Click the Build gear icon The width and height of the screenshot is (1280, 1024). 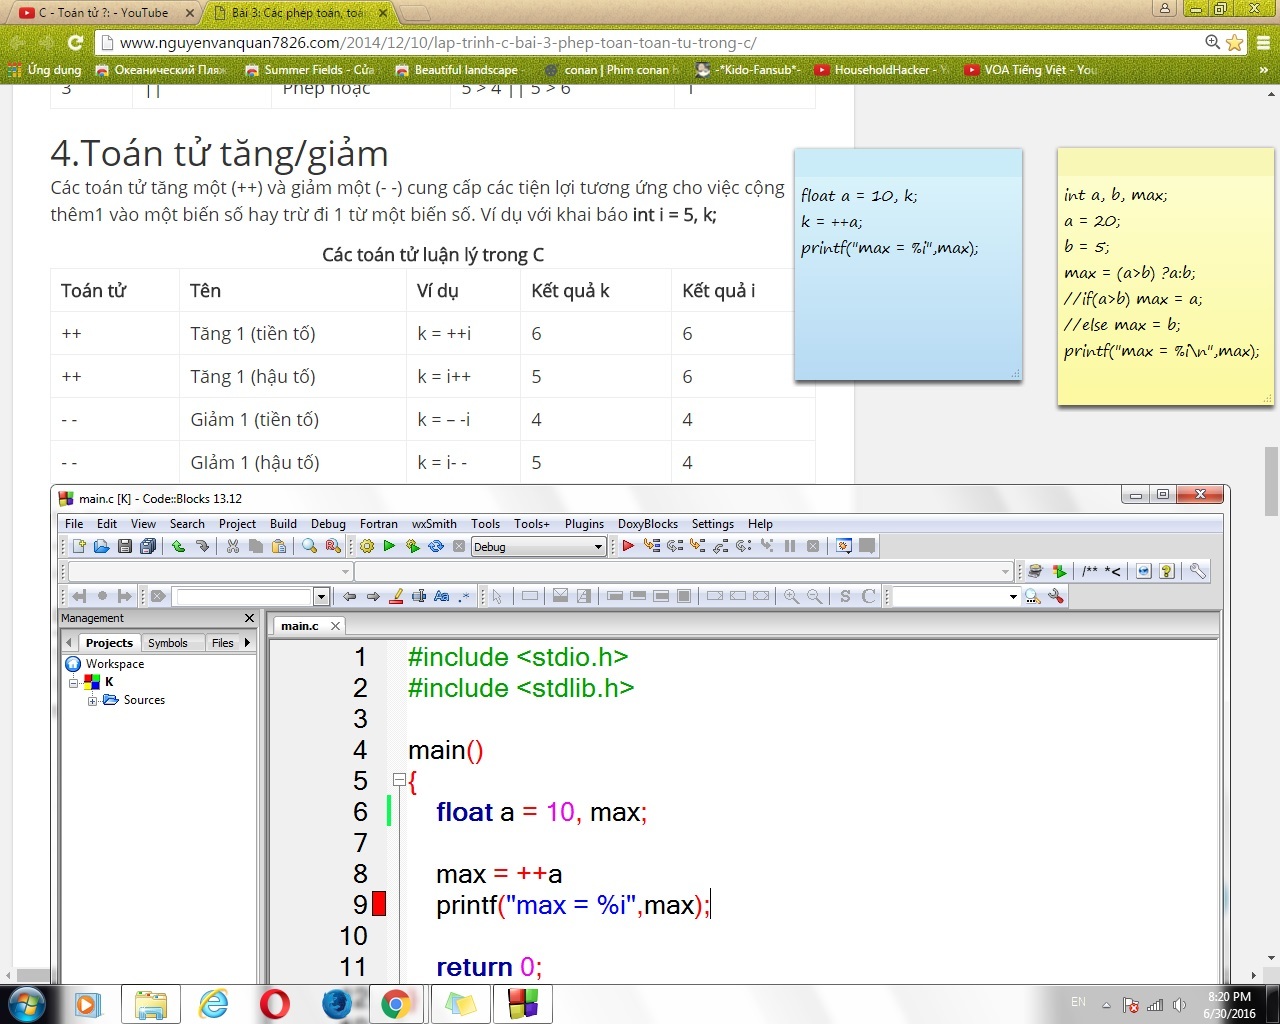click(367, 546)
